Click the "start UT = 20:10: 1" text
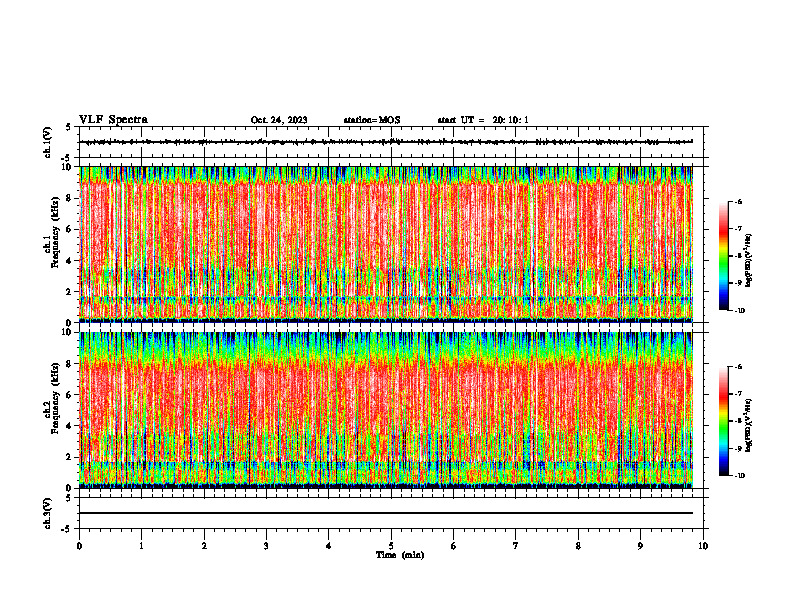Screen dimensions: 792x612 tap(483, 120)
